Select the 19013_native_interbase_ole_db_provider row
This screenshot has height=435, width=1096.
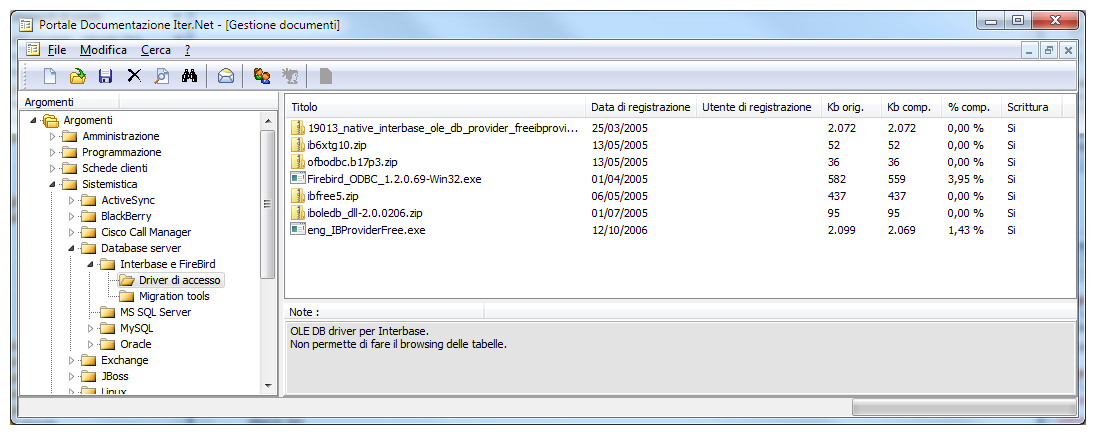[x=678, y=129]
